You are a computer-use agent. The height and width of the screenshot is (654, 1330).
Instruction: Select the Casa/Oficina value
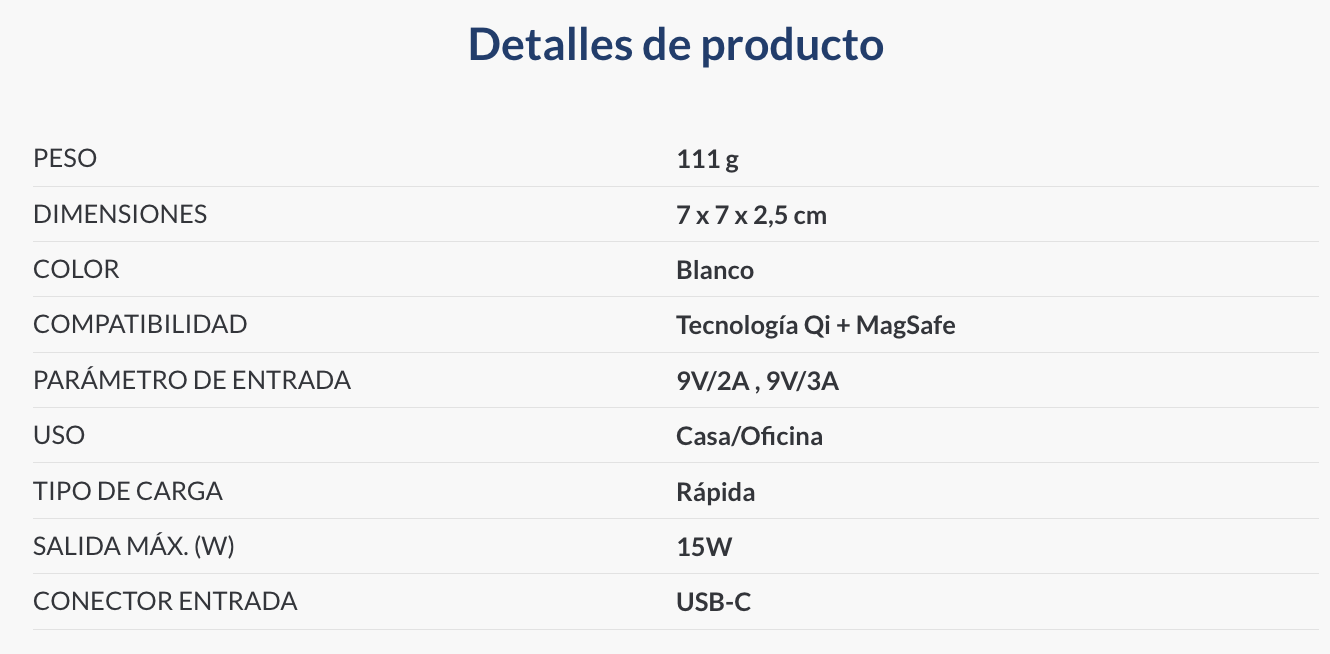(749, 436)
